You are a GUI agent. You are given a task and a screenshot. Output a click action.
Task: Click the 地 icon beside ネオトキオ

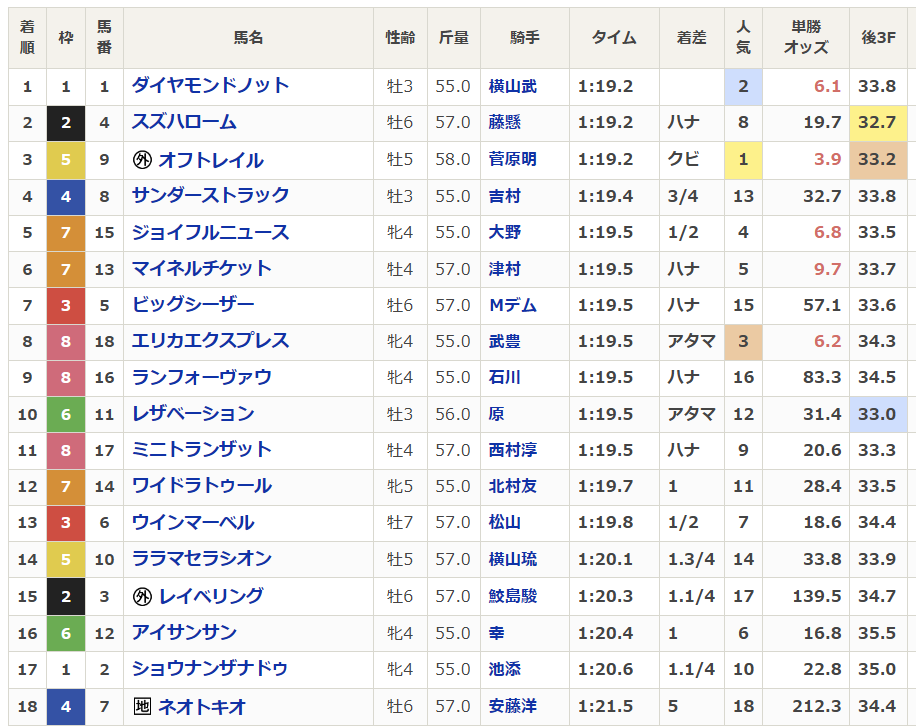pyautogui.click(x=142, y=706)
